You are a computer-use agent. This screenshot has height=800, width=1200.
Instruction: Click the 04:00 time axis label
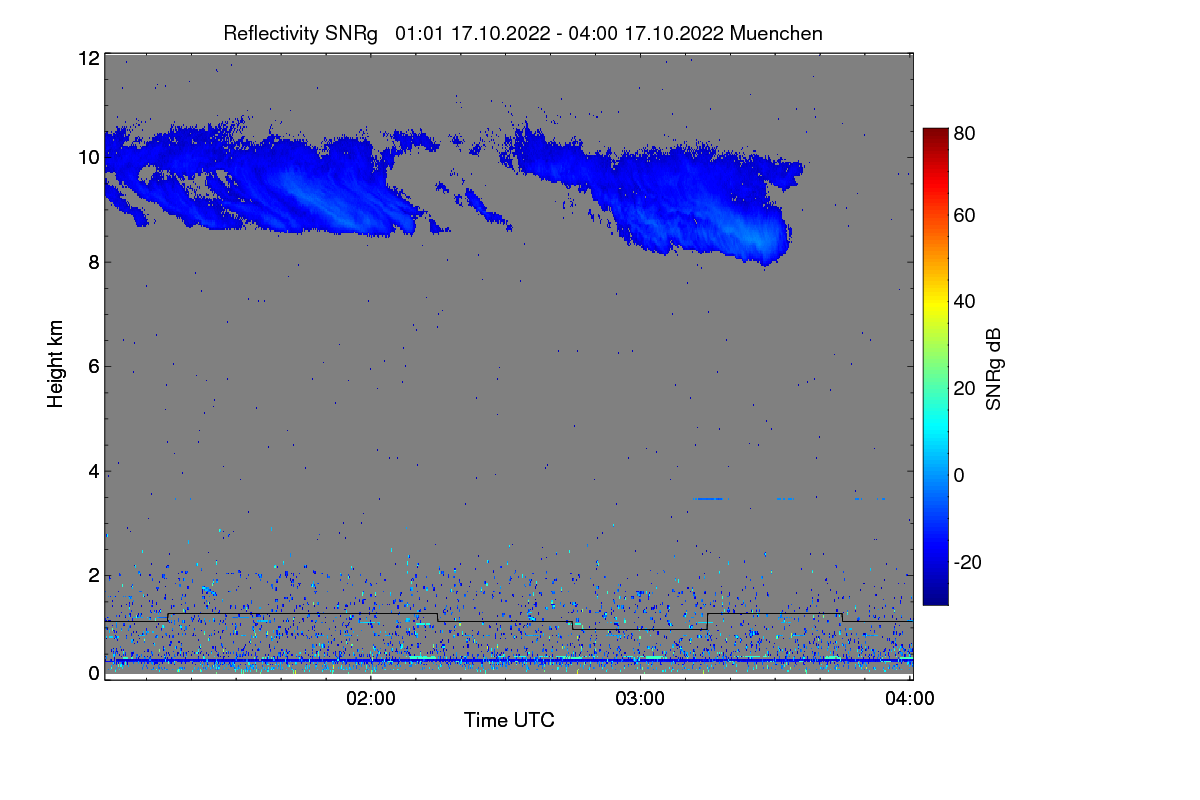point(910,699)
